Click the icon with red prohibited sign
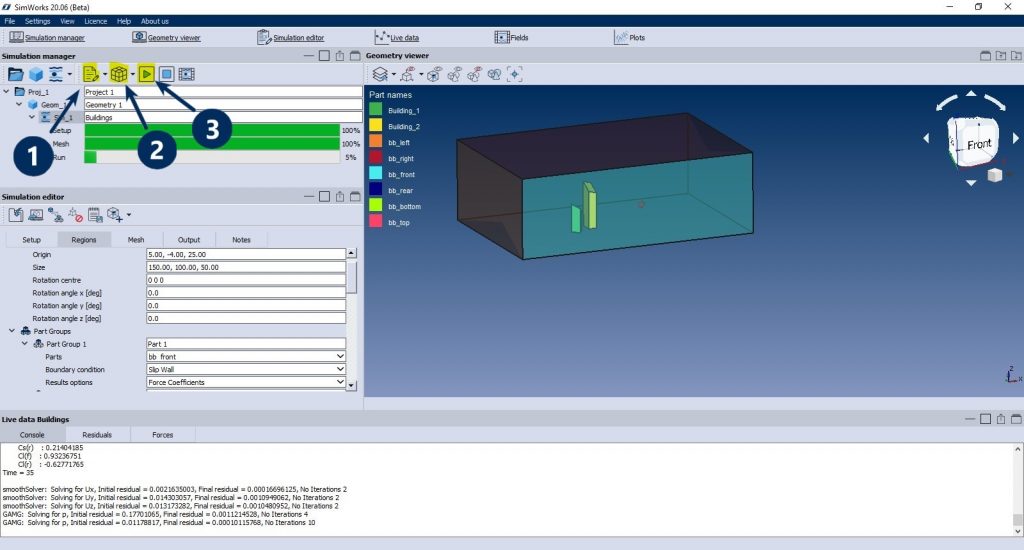This screenshot has width=1024, height=550. click(75, 215)
